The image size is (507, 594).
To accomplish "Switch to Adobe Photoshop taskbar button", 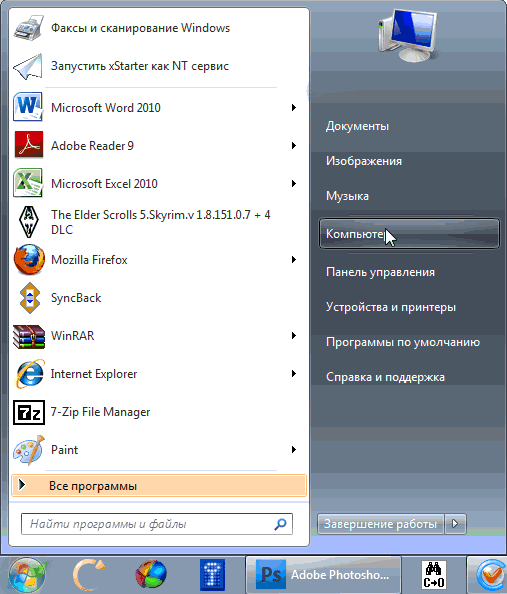I will 324,575.
